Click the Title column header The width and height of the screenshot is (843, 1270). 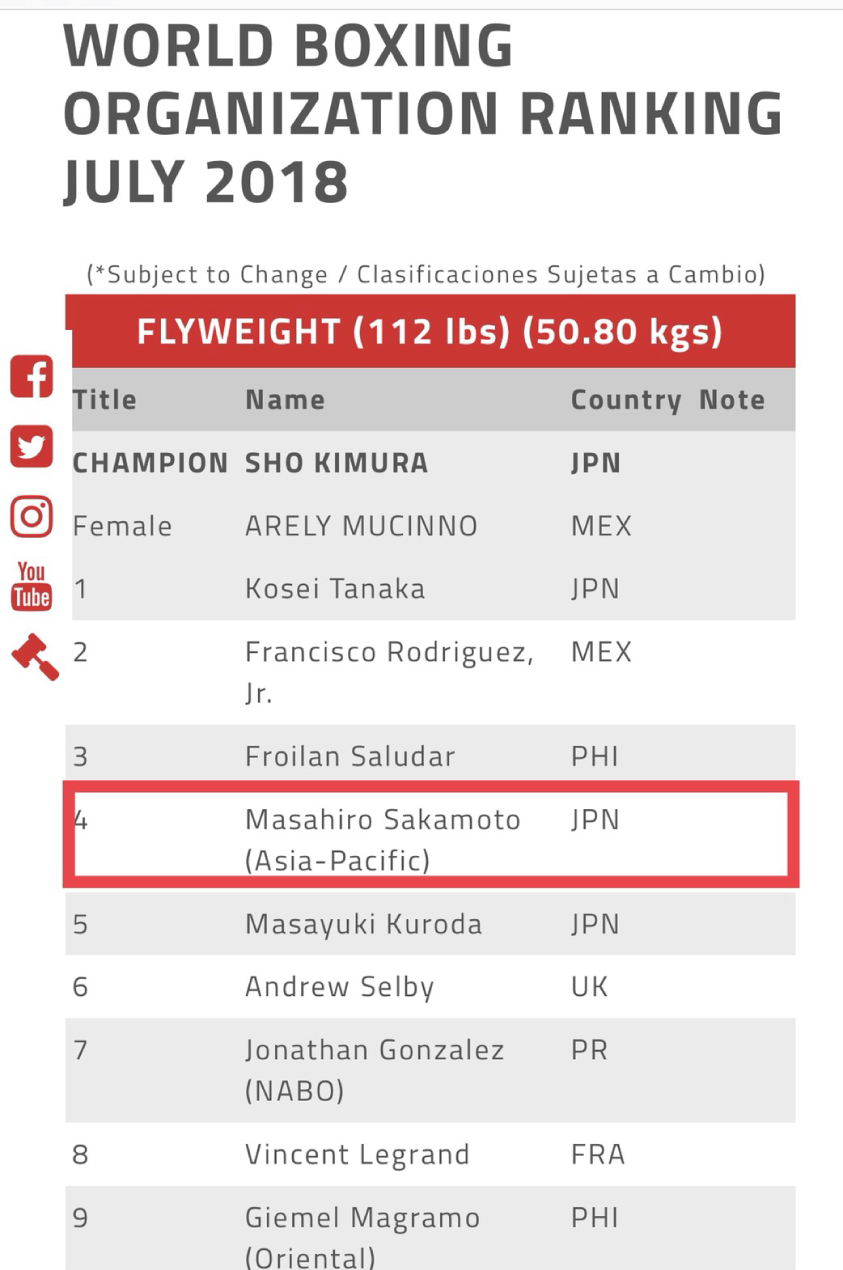tap(105, 400)
